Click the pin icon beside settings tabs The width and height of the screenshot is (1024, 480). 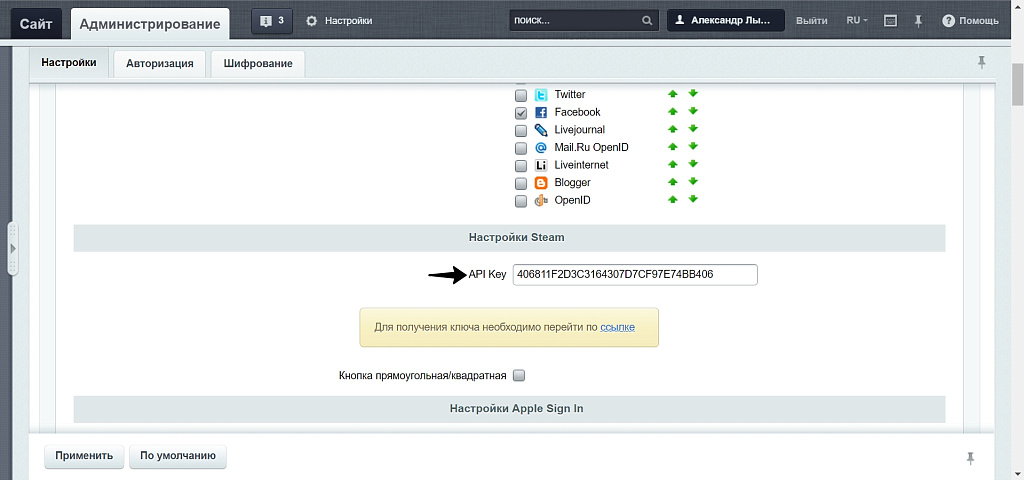coord(981,62)
